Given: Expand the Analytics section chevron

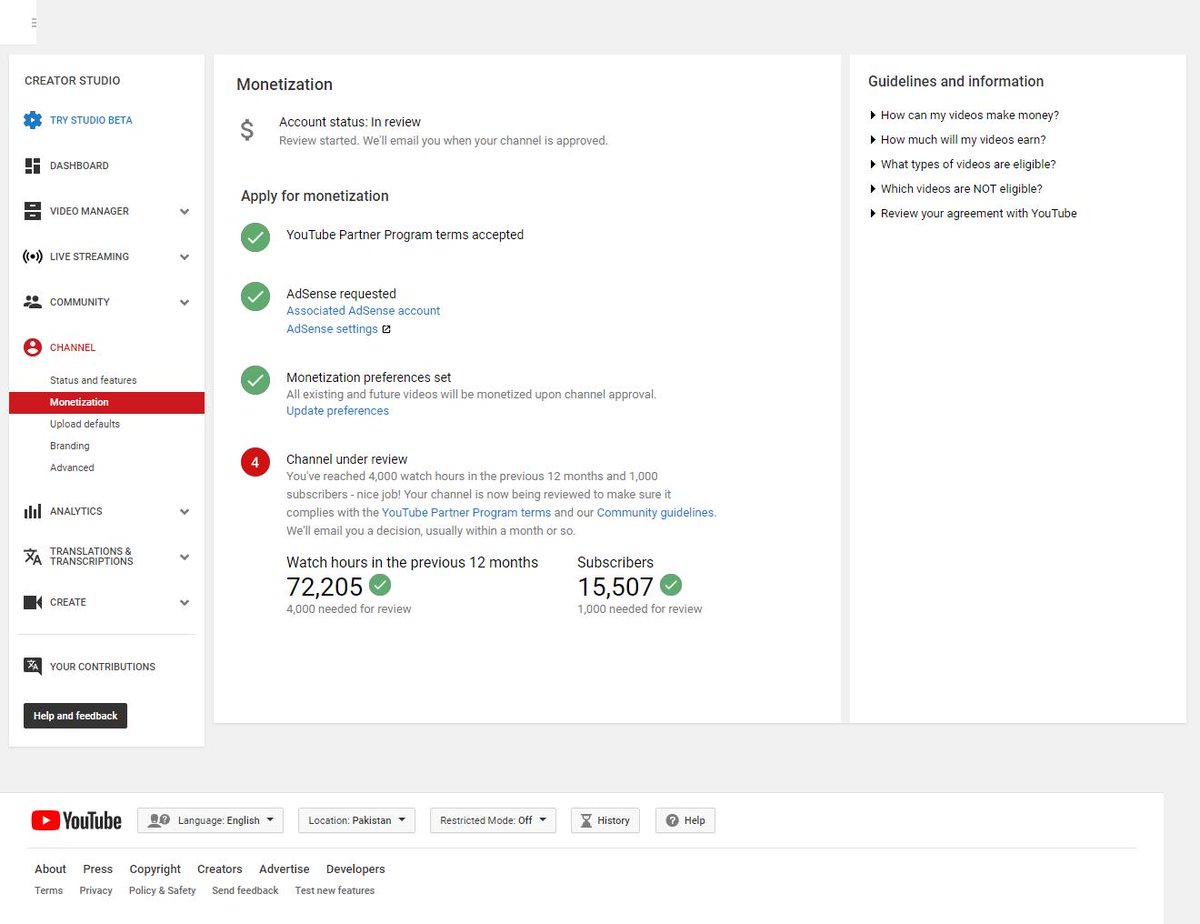Looking at the screenshot, I should coord(184,512).
